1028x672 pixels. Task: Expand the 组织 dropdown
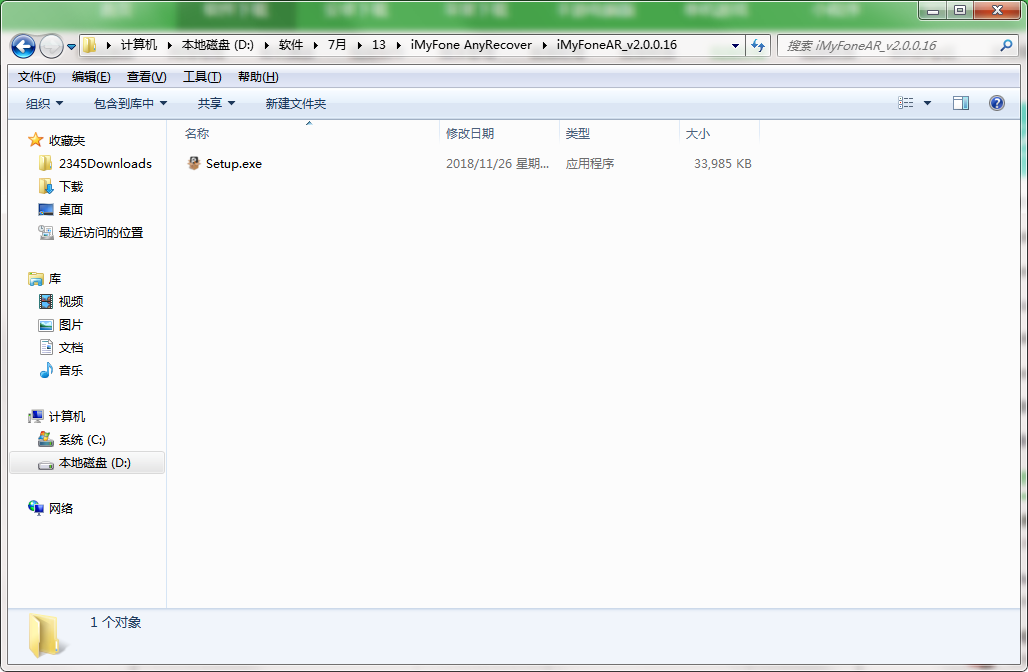[45, 103]
